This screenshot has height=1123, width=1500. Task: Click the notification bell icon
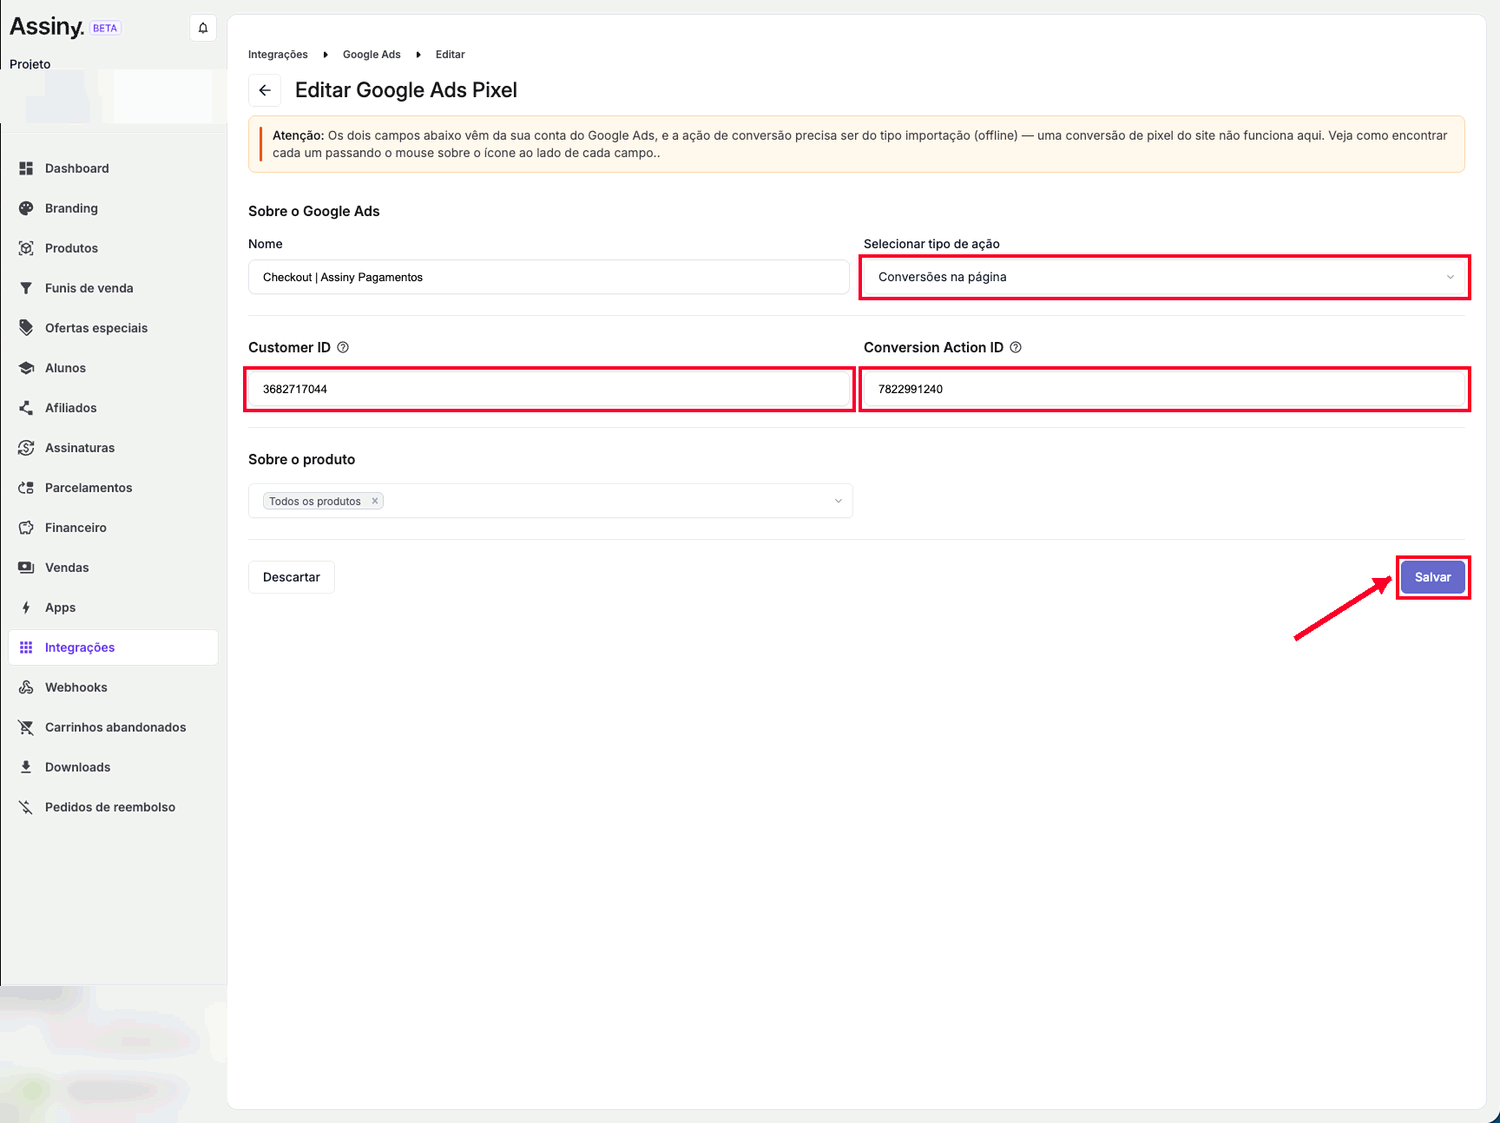click(203, 28)
